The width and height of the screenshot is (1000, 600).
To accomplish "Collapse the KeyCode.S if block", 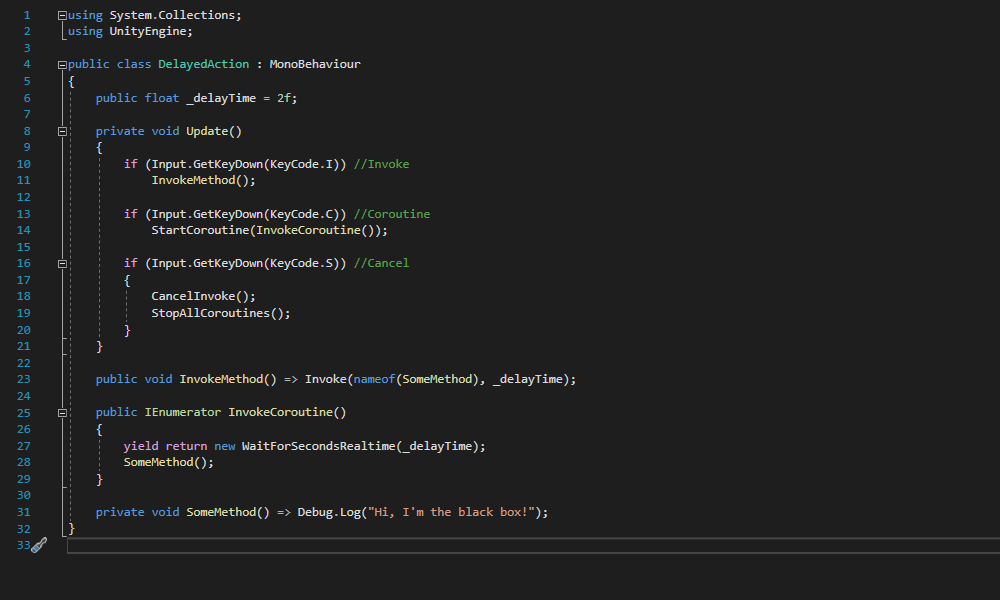I will [62, 263].
